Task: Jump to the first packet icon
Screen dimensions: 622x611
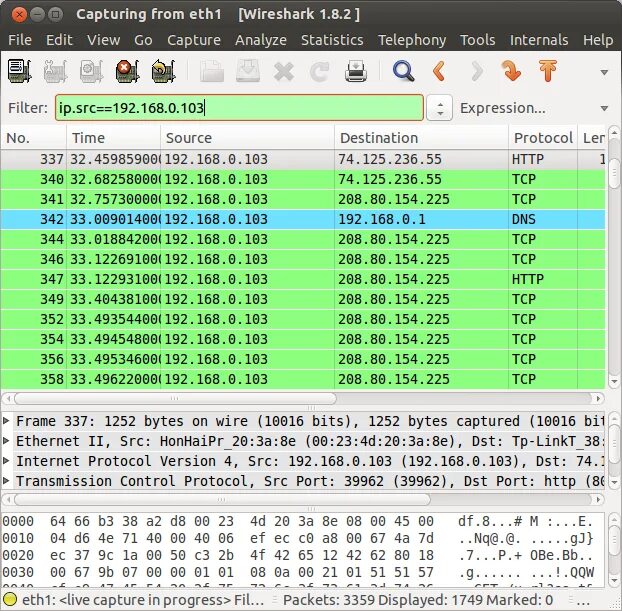Action: pos(547,71)
